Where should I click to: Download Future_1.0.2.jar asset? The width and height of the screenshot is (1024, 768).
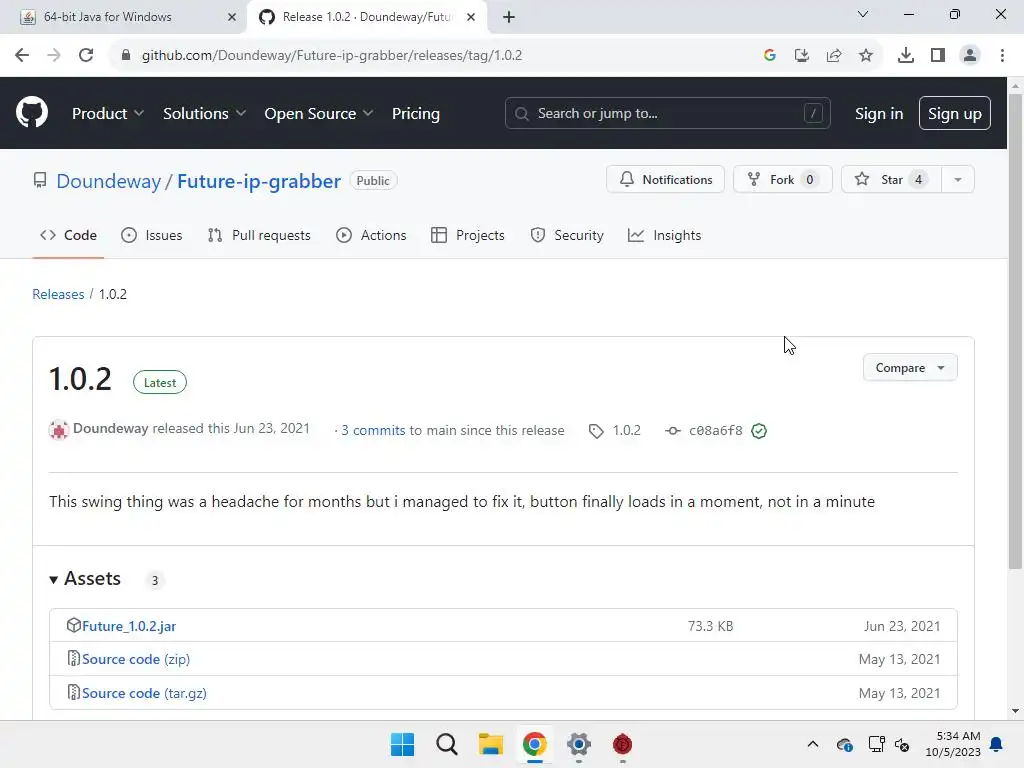(x=129, y=626)
